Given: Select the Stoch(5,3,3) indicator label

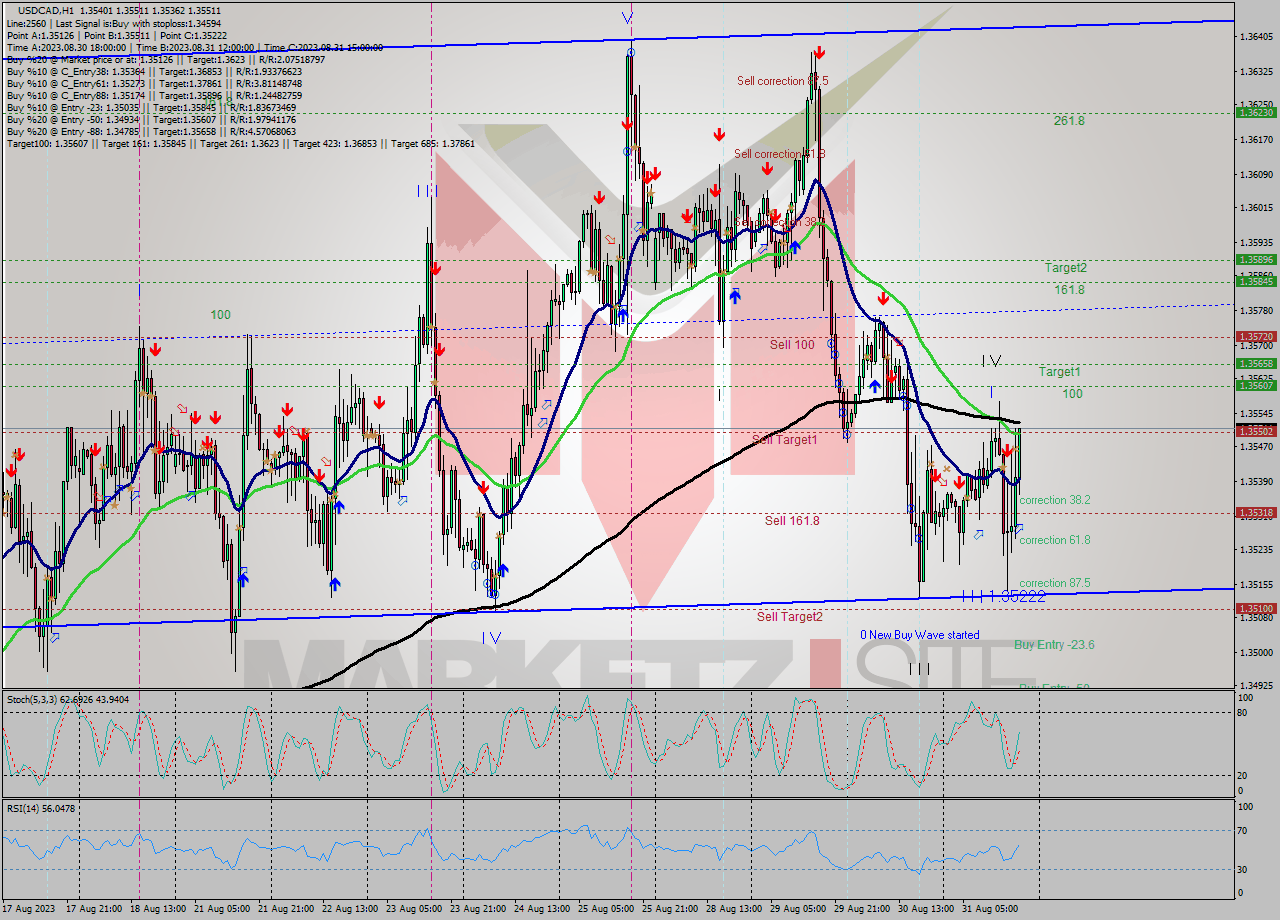Looking at the screenshot, I should (x=66, y=700).
